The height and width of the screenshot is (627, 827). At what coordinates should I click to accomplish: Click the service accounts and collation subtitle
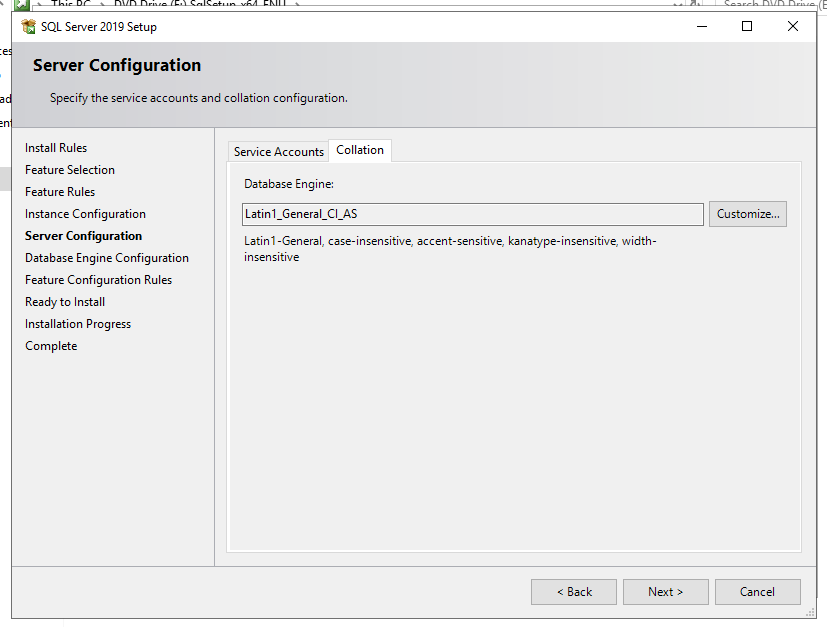199,98
